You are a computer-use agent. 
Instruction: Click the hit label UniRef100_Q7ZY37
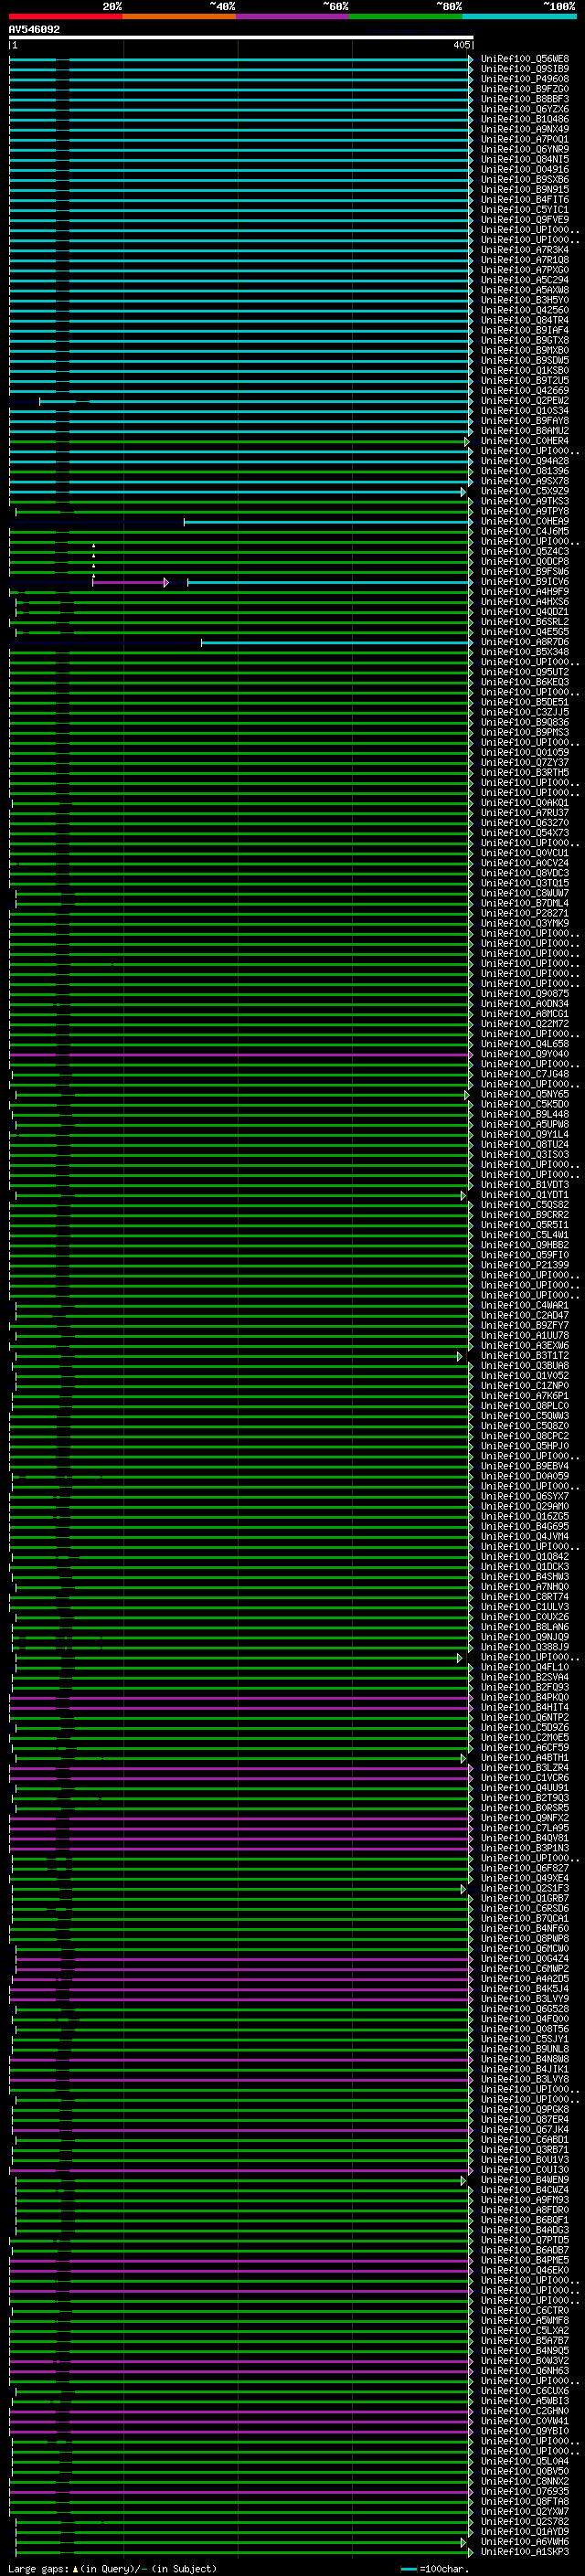(x=525, y=763)
